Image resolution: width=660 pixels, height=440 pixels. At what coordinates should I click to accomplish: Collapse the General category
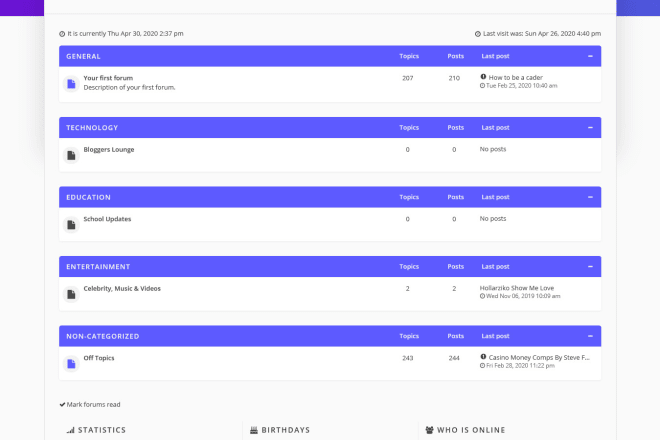[x=590, y=56]
